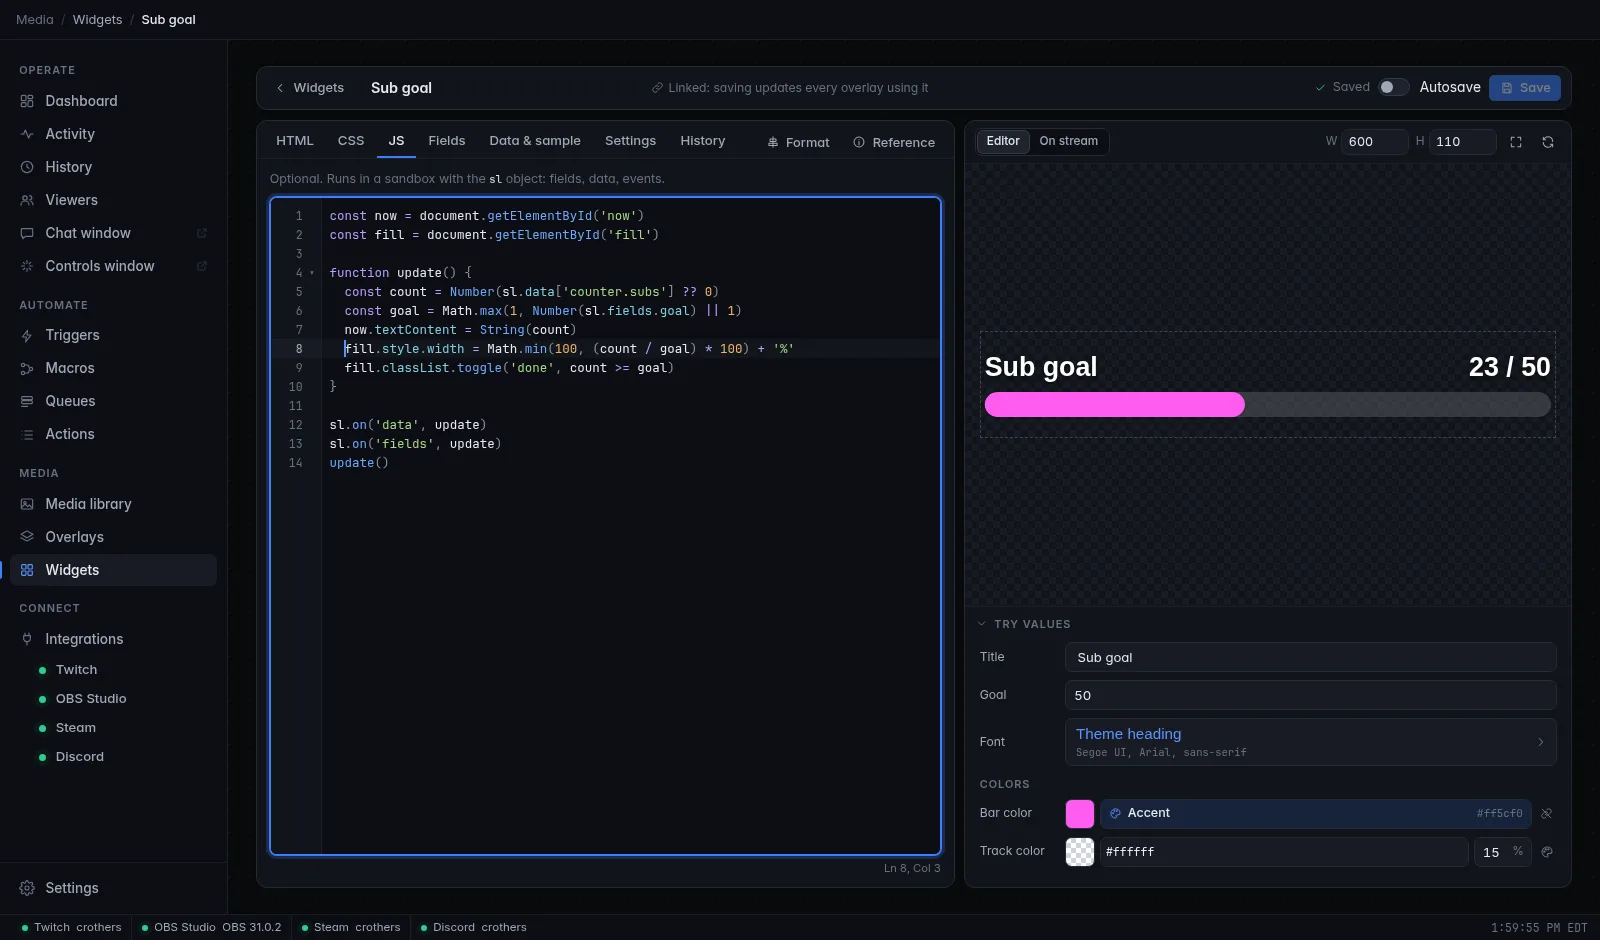
Task: Open the Macros sidebar icon
Action: coord(27,368)
